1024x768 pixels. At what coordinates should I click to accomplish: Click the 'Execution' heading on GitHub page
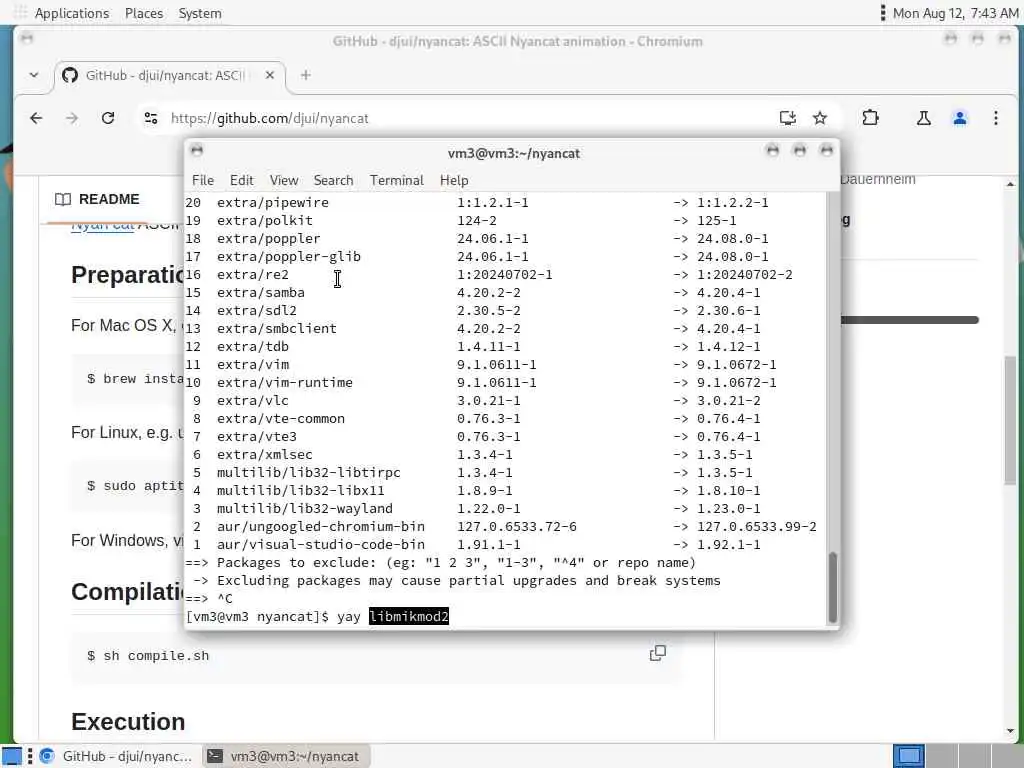tap(128, 722)
